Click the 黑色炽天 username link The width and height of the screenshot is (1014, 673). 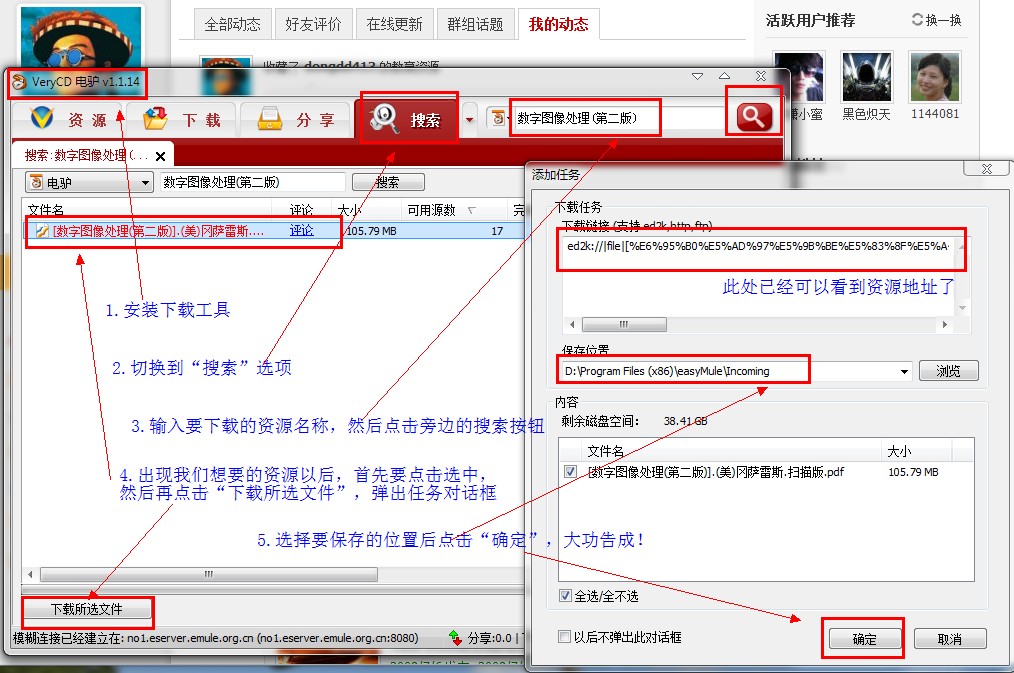tap(867, 114)
